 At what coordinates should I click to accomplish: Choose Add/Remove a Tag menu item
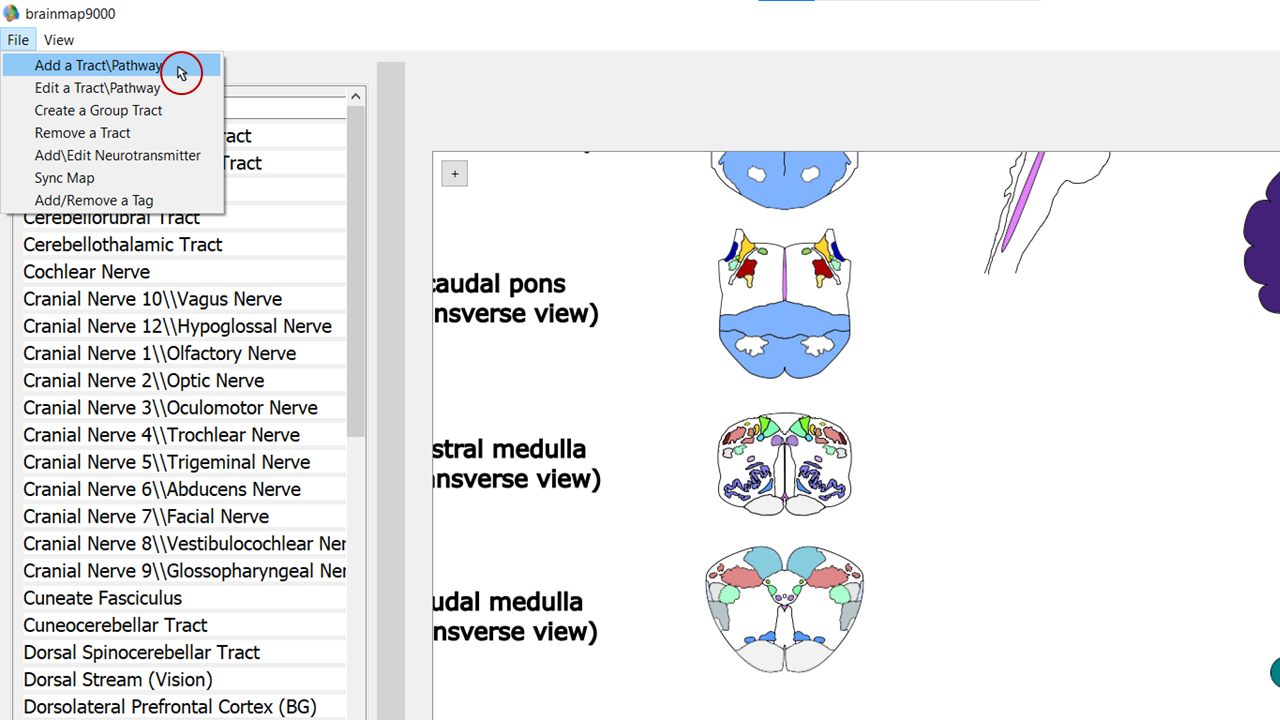(93, 201)
